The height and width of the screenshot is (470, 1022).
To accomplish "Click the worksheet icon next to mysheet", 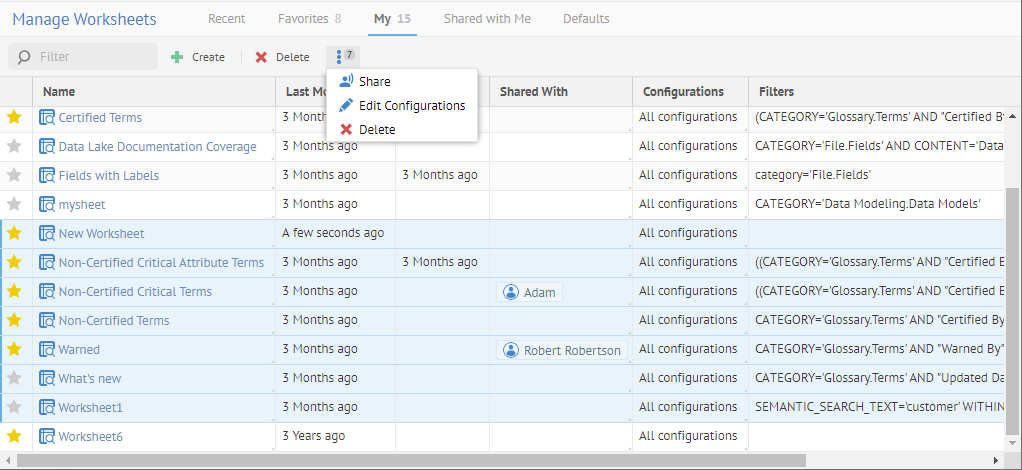I will (47, 204).
